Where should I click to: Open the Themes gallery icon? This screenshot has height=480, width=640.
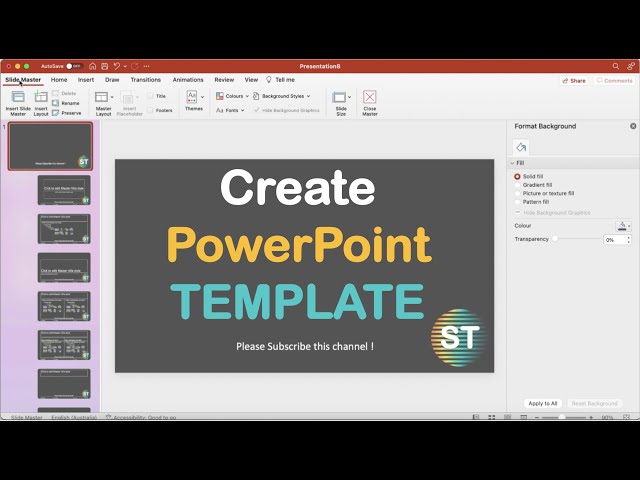click(191, 97)
